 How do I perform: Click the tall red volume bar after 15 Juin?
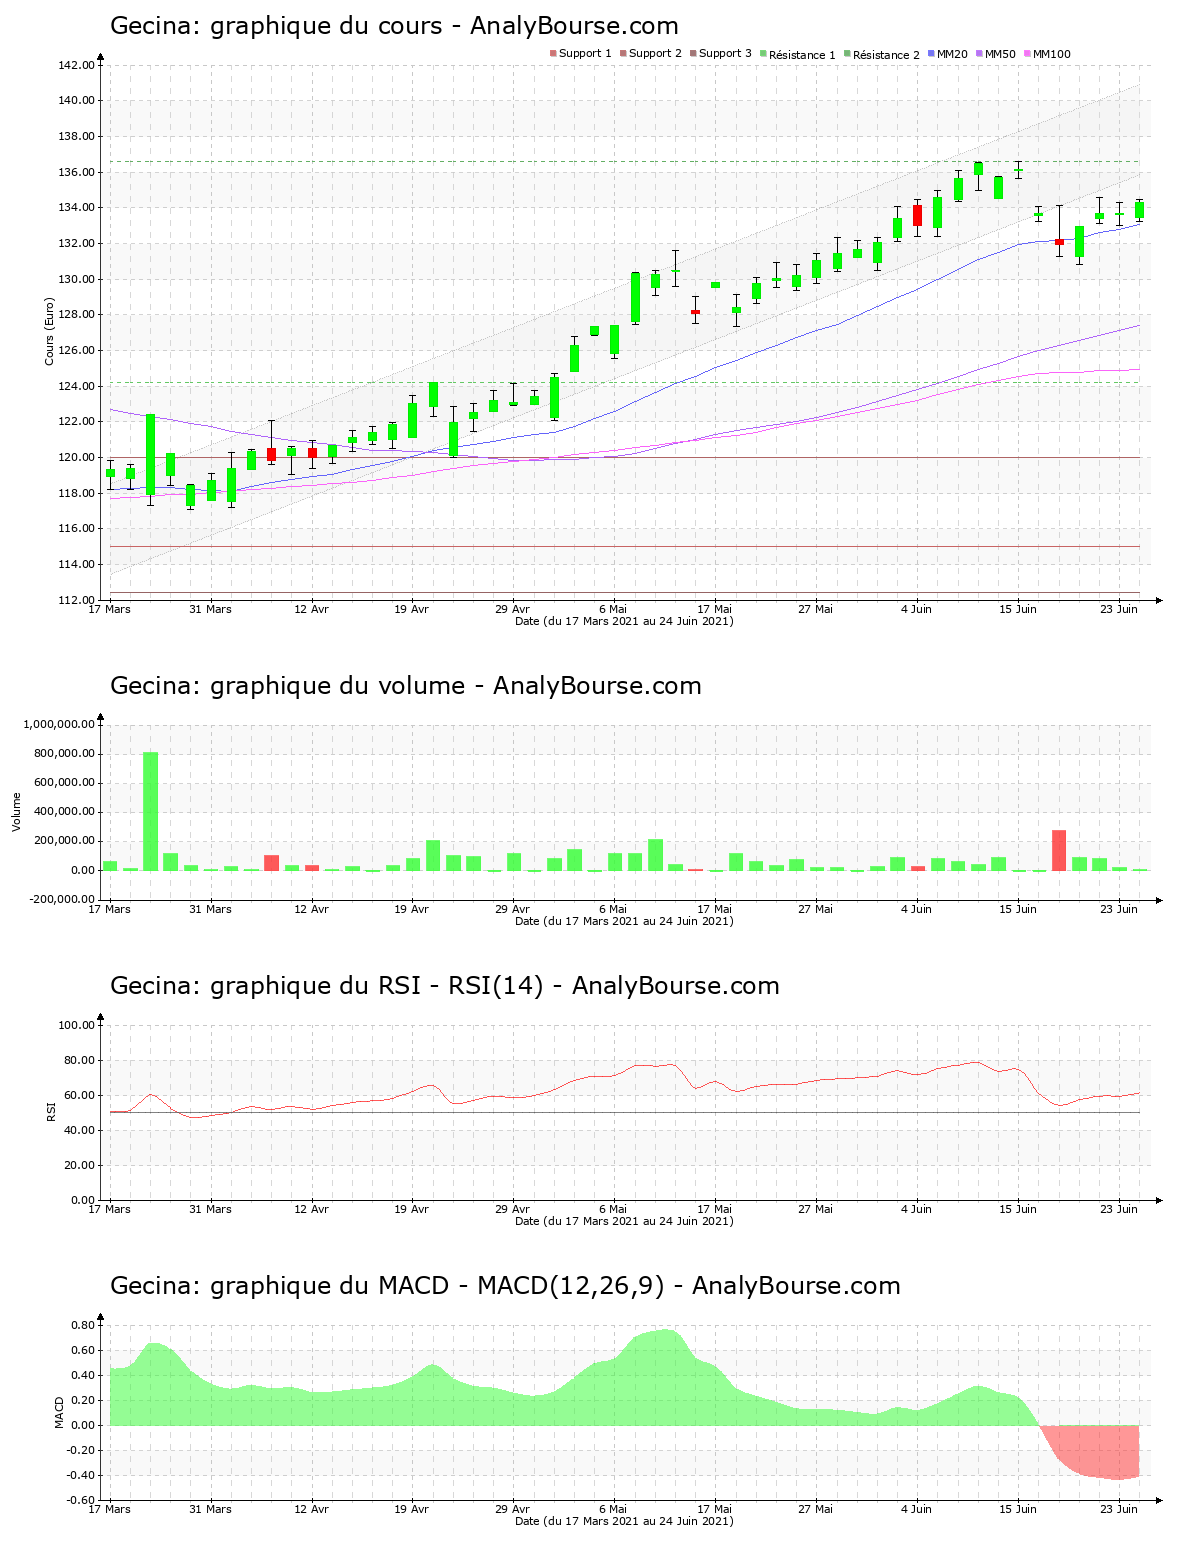1059,850
